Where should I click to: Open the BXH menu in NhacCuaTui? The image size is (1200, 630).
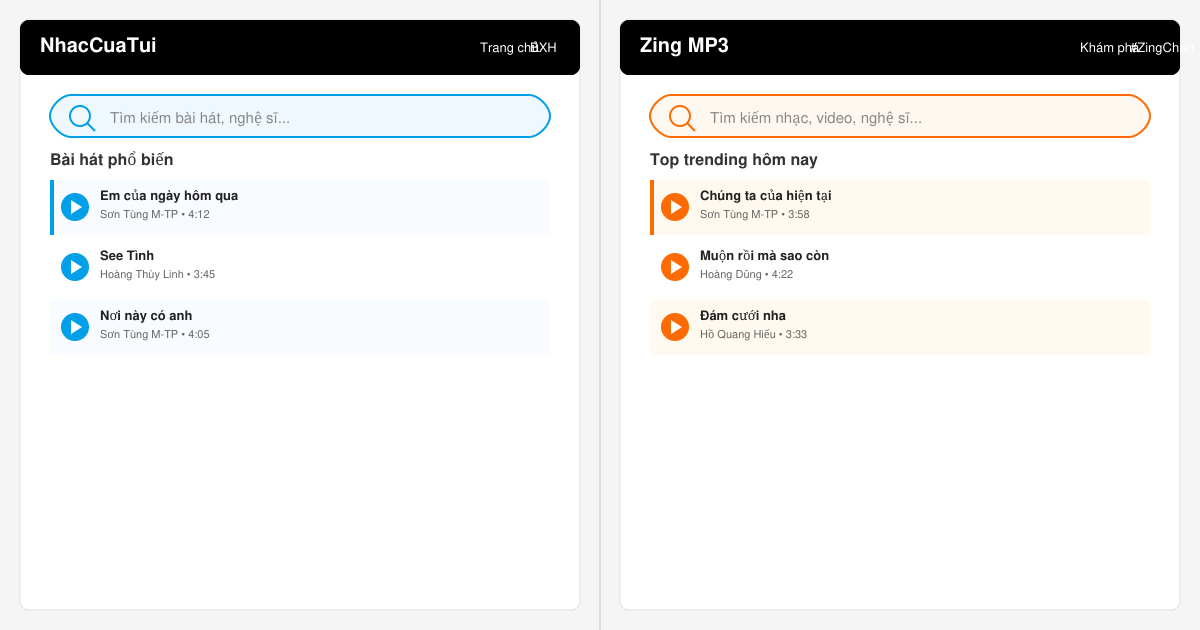pos(545,48)
